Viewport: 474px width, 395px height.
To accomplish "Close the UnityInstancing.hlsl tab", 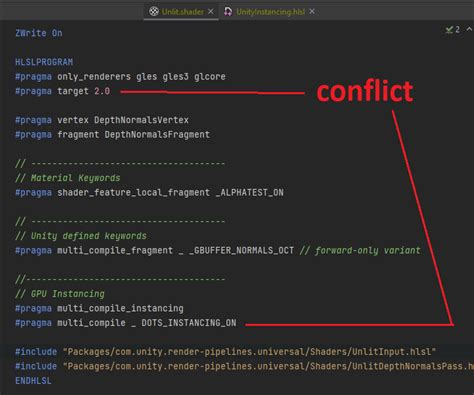I will coord(312,12).
